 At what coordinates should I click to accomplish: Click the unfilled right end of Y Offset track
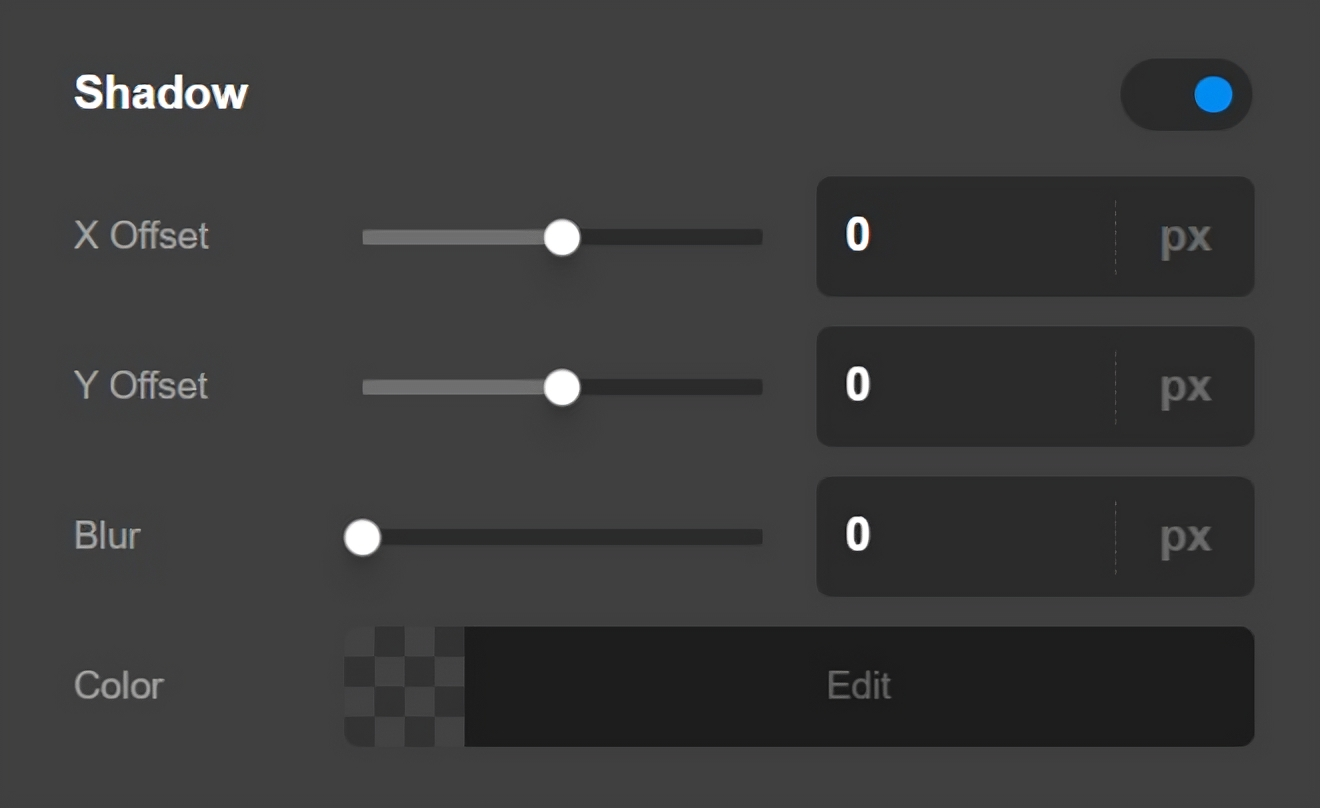(x=740, y=388)
